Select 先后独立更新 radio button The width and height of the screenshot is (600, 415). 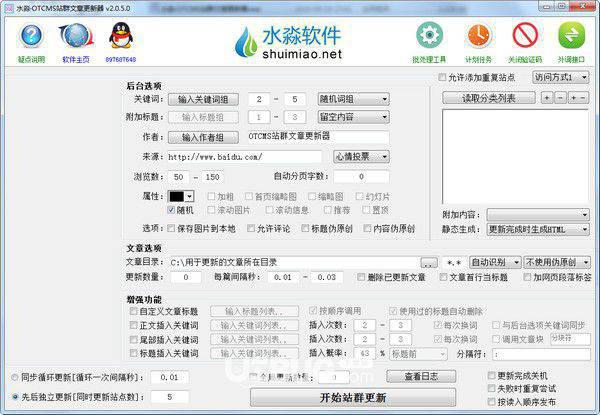pyautogui.click(x=15, y=397)
